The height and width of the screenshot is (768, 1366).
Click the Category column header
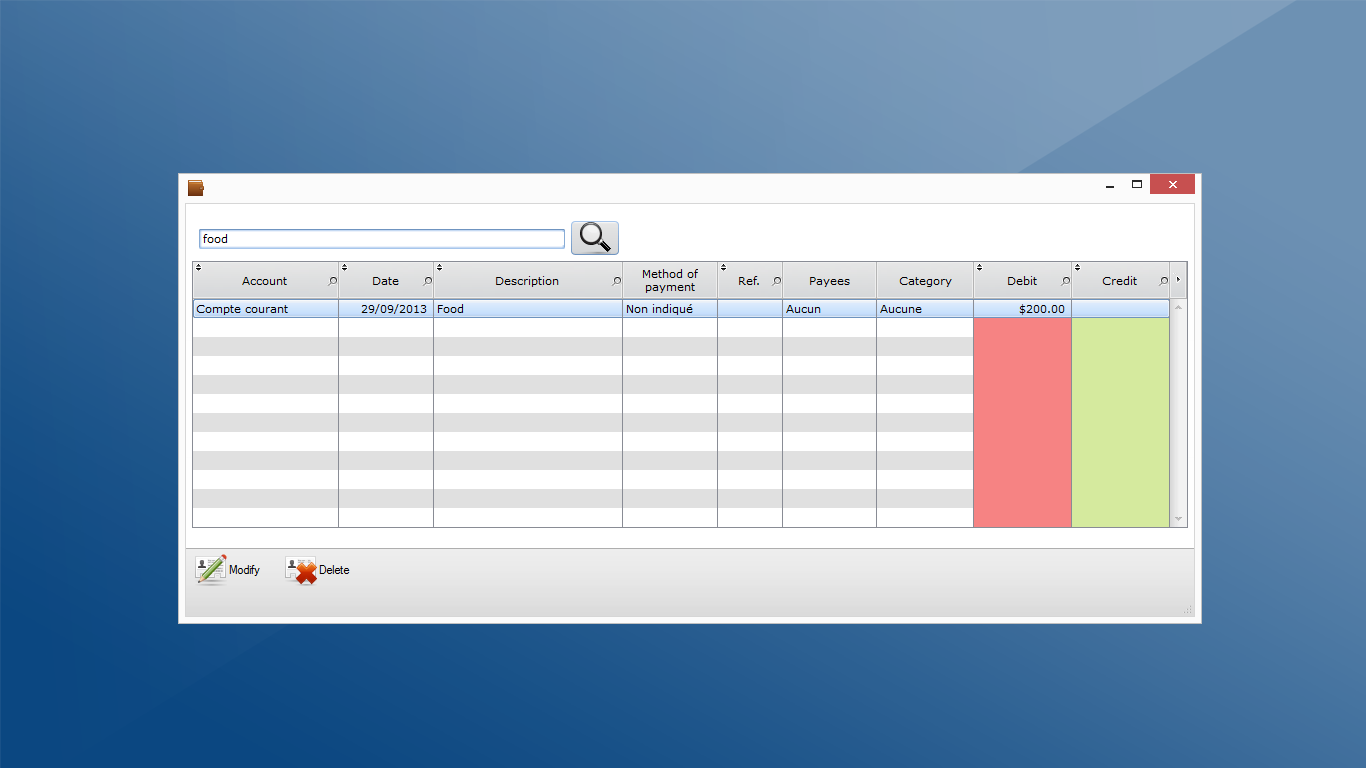(925, 280)
